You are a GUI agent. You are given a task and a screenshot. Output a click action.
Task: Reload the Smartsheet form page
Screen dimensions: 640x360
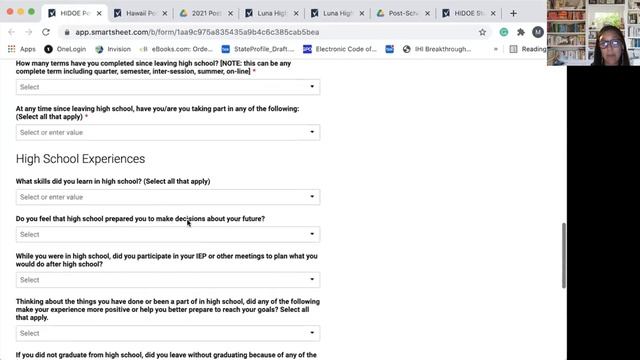(46, 32)
